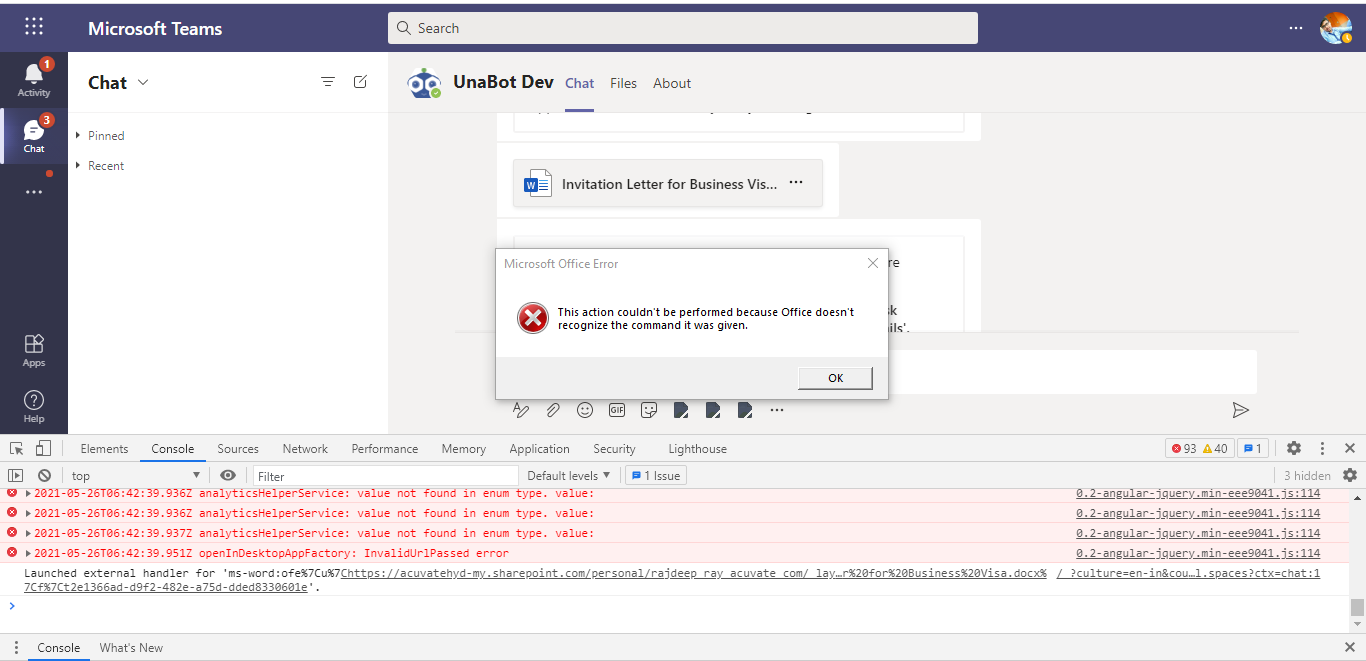Click the format text icon in compose bar

coord(521,410)
